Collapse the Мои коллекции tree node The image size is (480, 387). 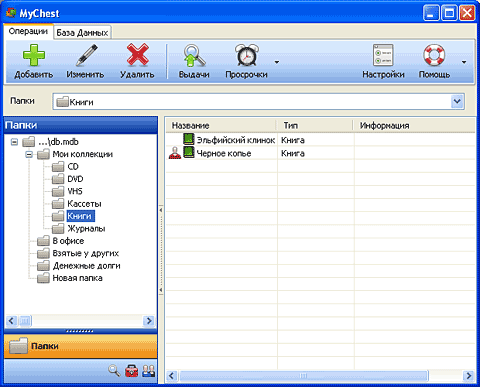coord(29,154)
